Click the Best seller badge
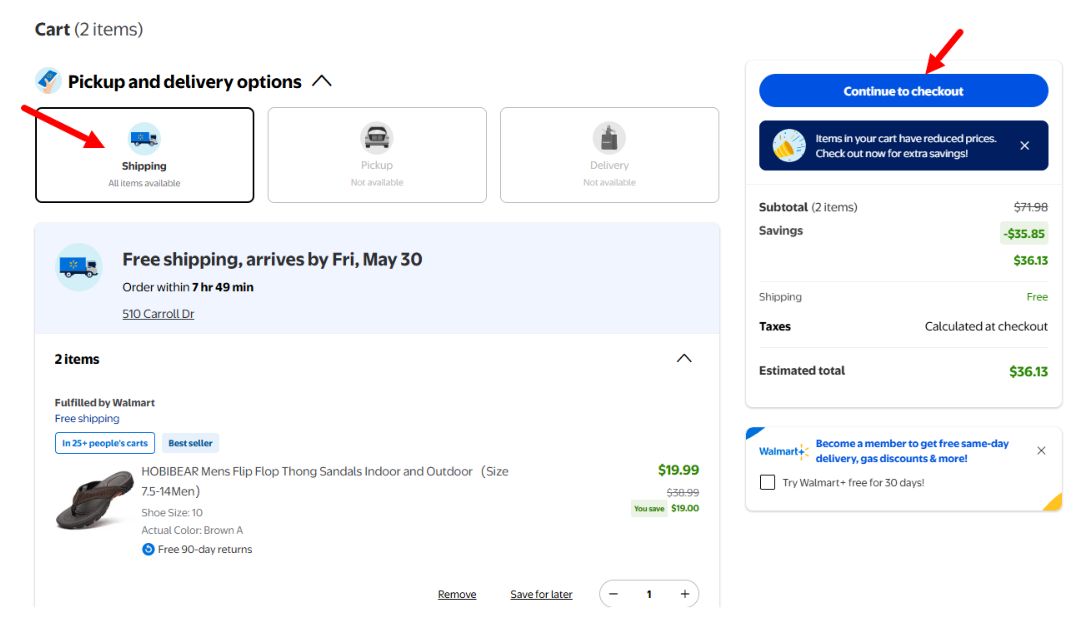The width and height of the screenshot is (1088, 618). [x=190, y=443]
